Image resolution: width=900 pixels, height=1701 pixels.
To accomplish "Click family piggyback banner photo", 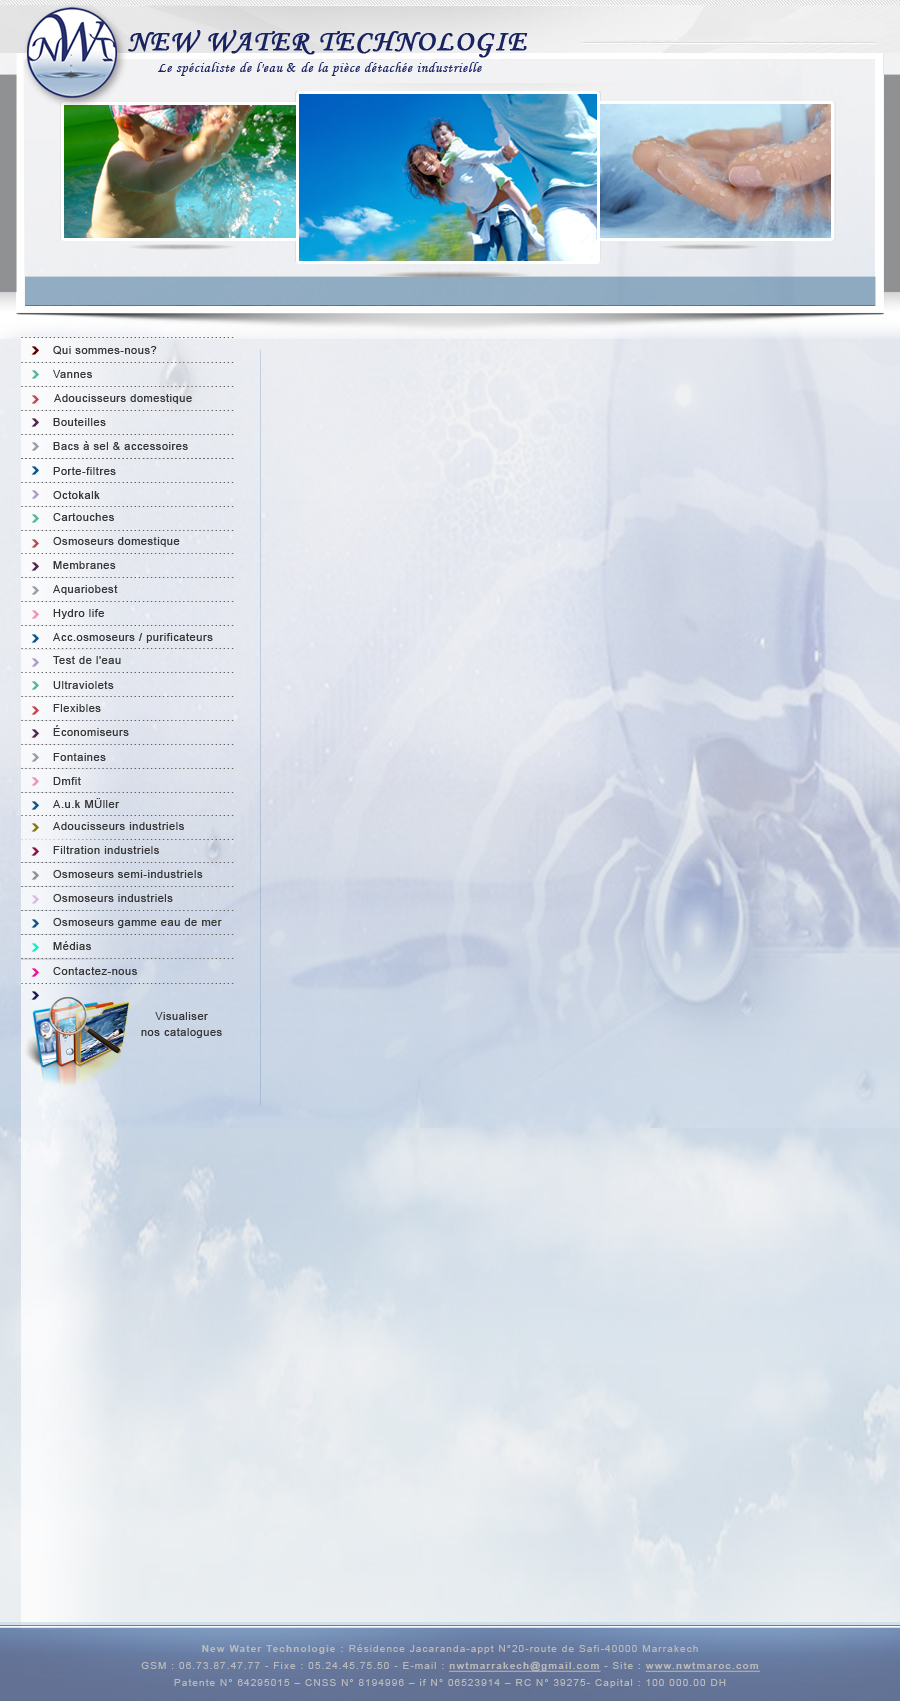I will coord(448,178).
